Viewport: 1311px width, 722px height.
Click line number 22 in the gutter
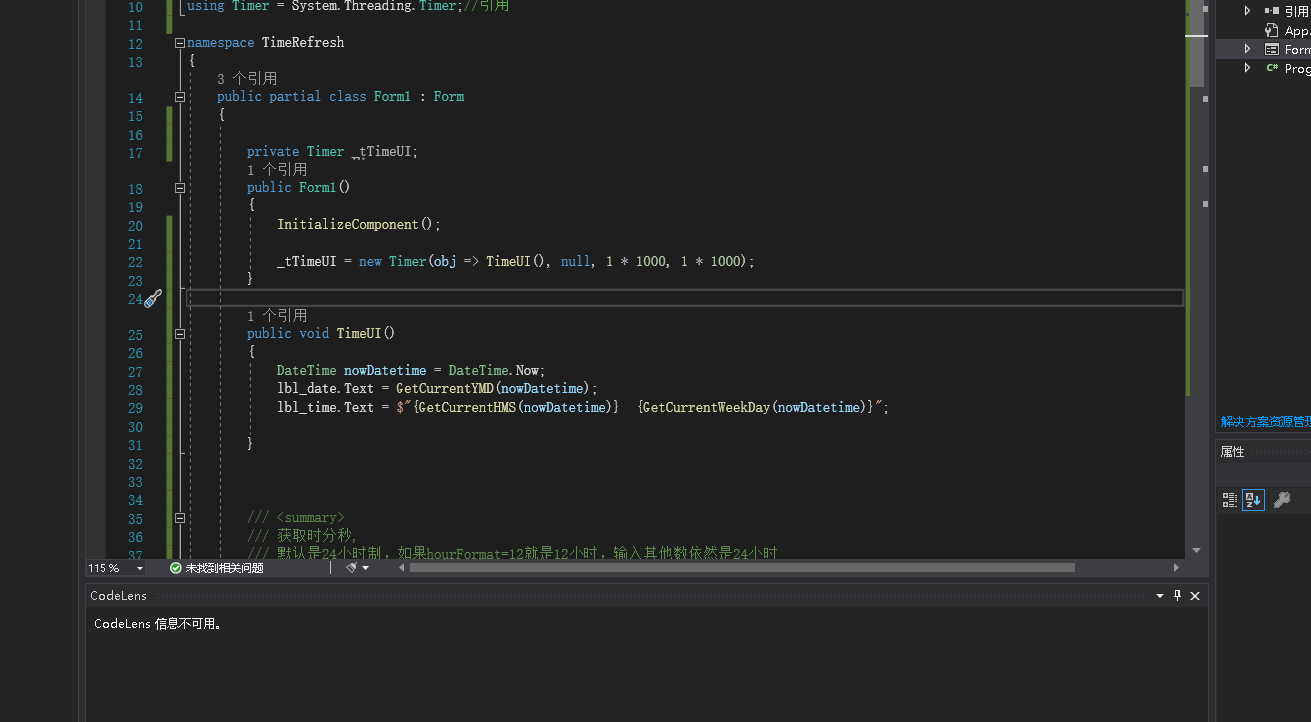pyautogui.click(x=135, y=262)
